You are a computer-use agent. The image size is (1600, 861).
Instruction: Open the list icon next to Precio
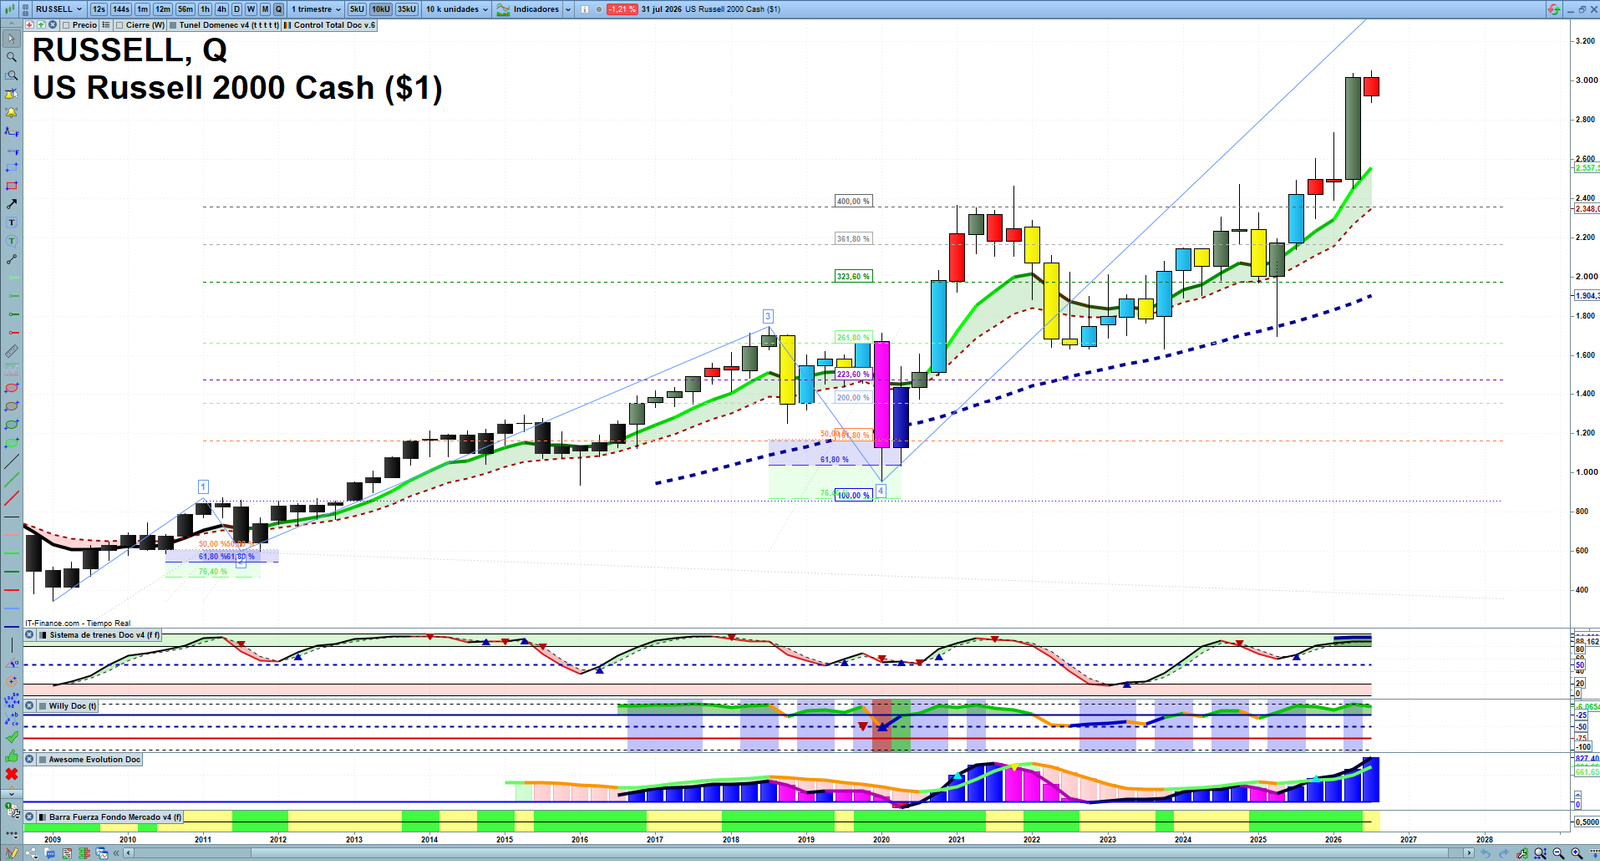point(106,25)
